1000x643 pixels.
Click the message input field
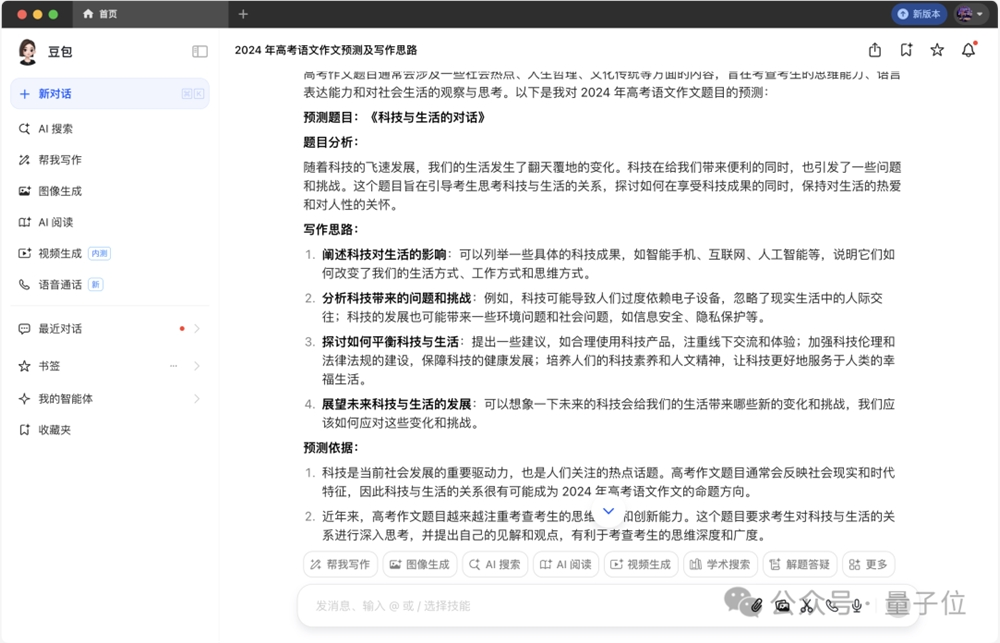coord(500,606)
